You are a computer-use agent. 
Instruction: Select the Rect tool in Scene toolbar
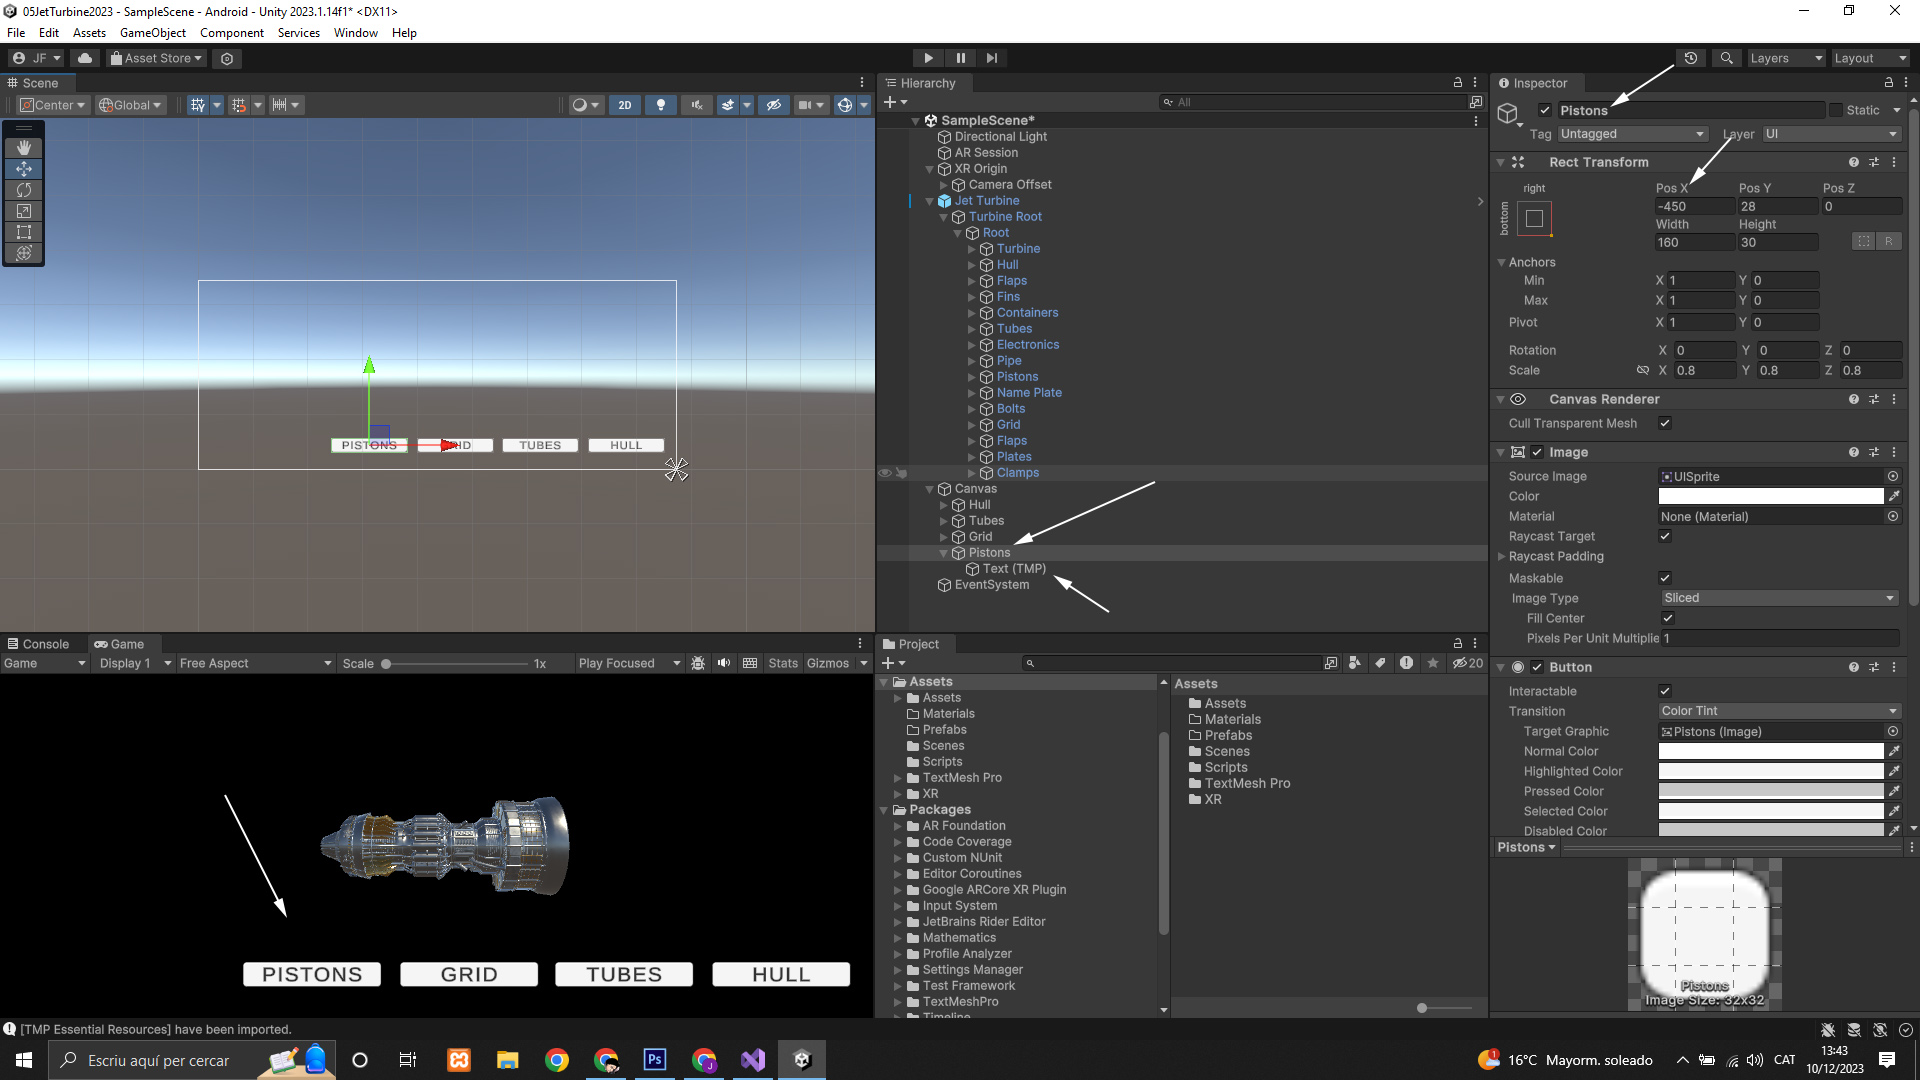(x=24, y=232)
